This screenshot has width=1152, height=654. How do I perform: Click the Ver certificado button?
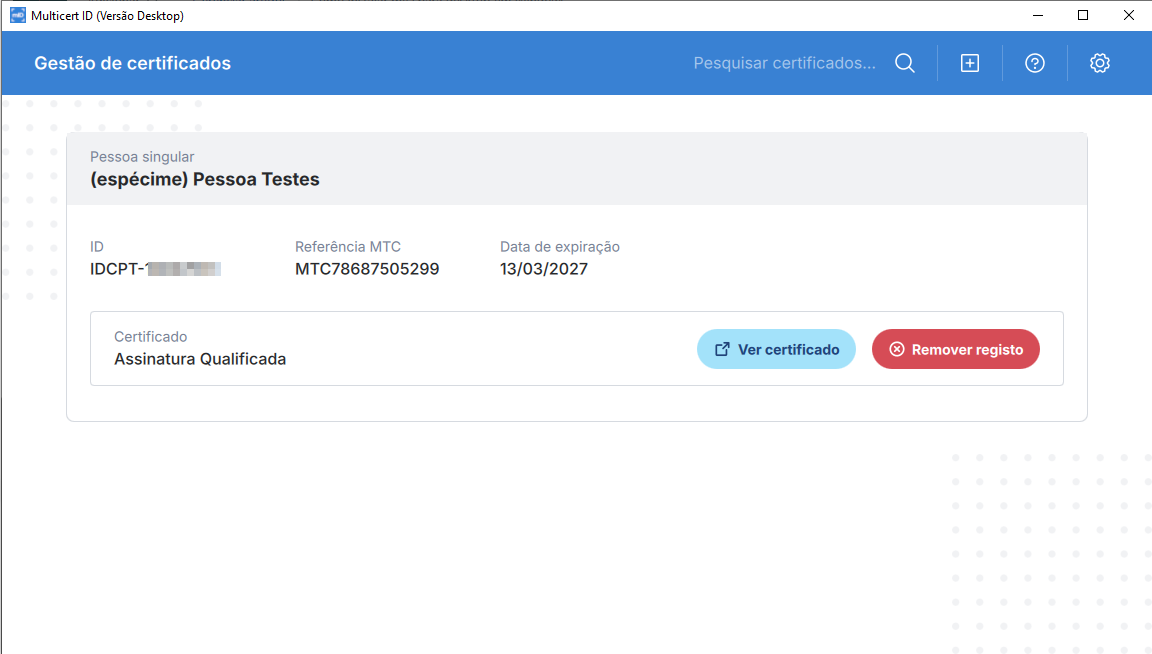(x=776, y=349)
